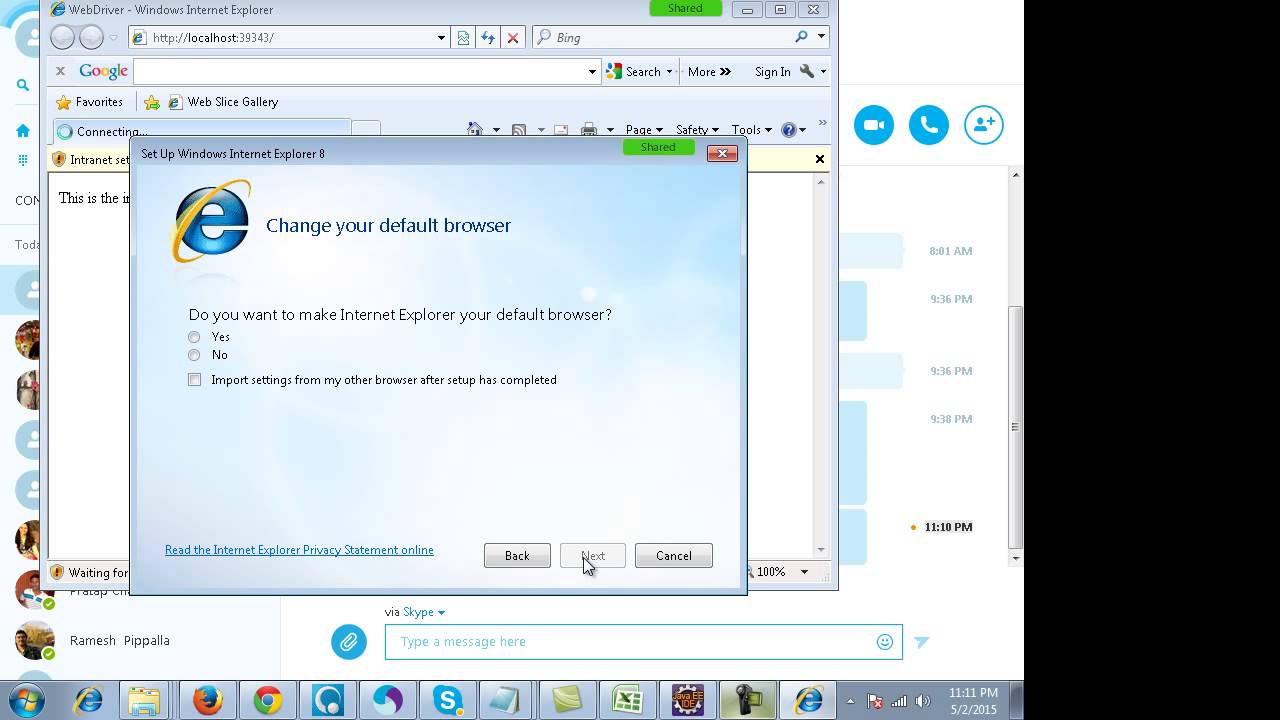Click the volume icon in system tray

[x=922, y=701]
